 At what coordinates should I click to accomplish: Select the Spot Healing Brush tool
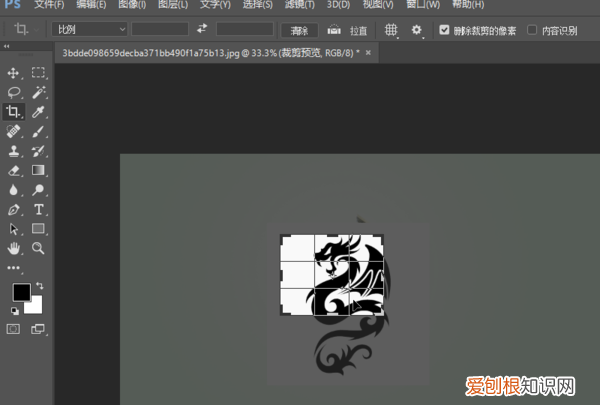[13, 131]
